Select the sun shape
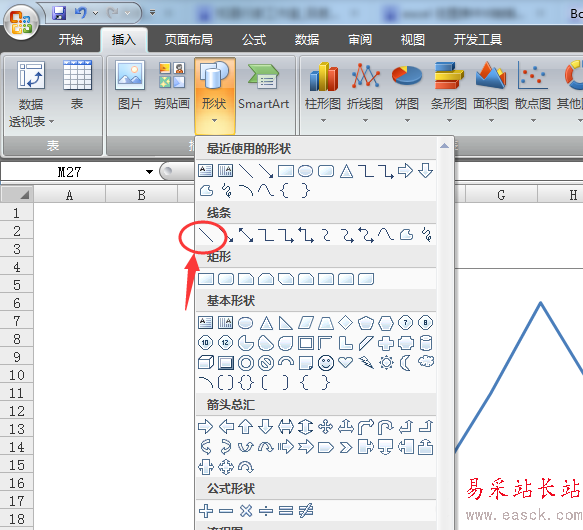This screenshot has width=583, height=530. pyautogui.click(x=386, y=363)
